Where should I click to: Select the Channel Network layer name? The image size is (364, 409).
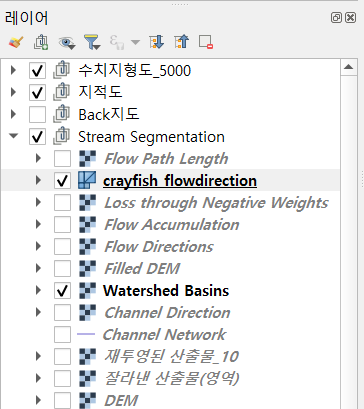click(x=165, y=334)
